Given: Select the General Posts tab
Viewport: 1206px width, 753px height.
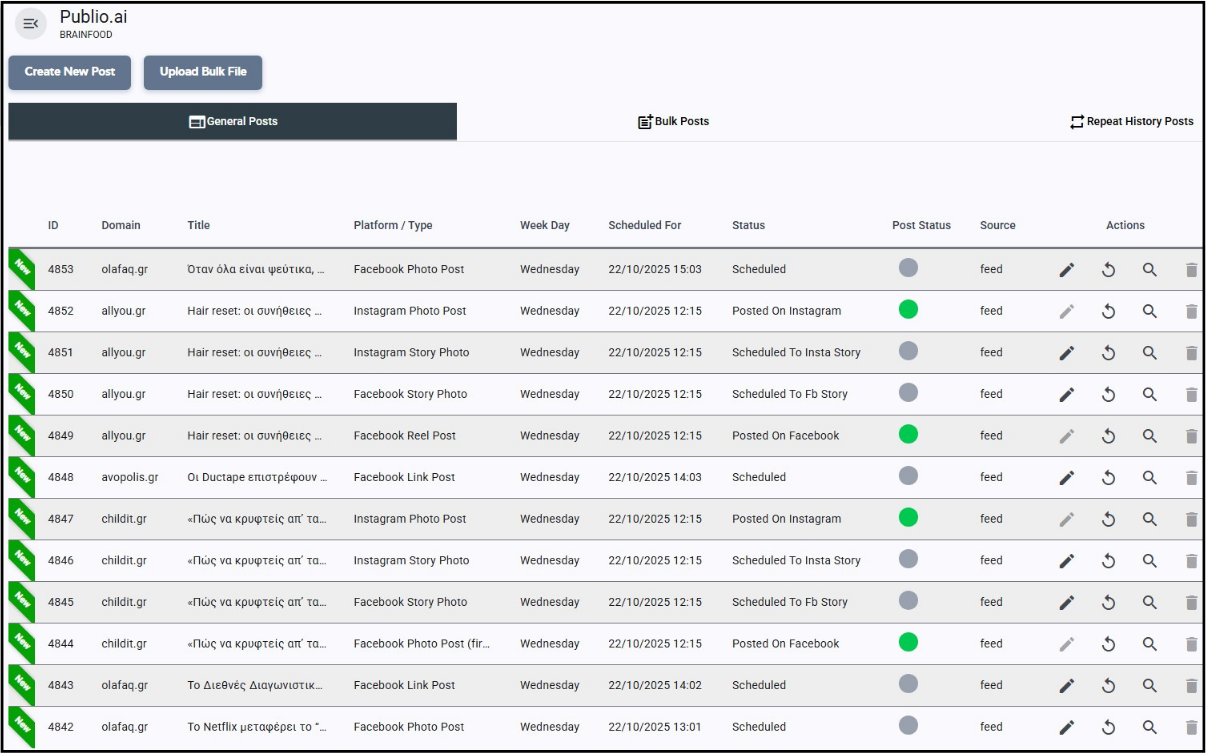Looking at the screenshot, I should [x=233, y=121].
